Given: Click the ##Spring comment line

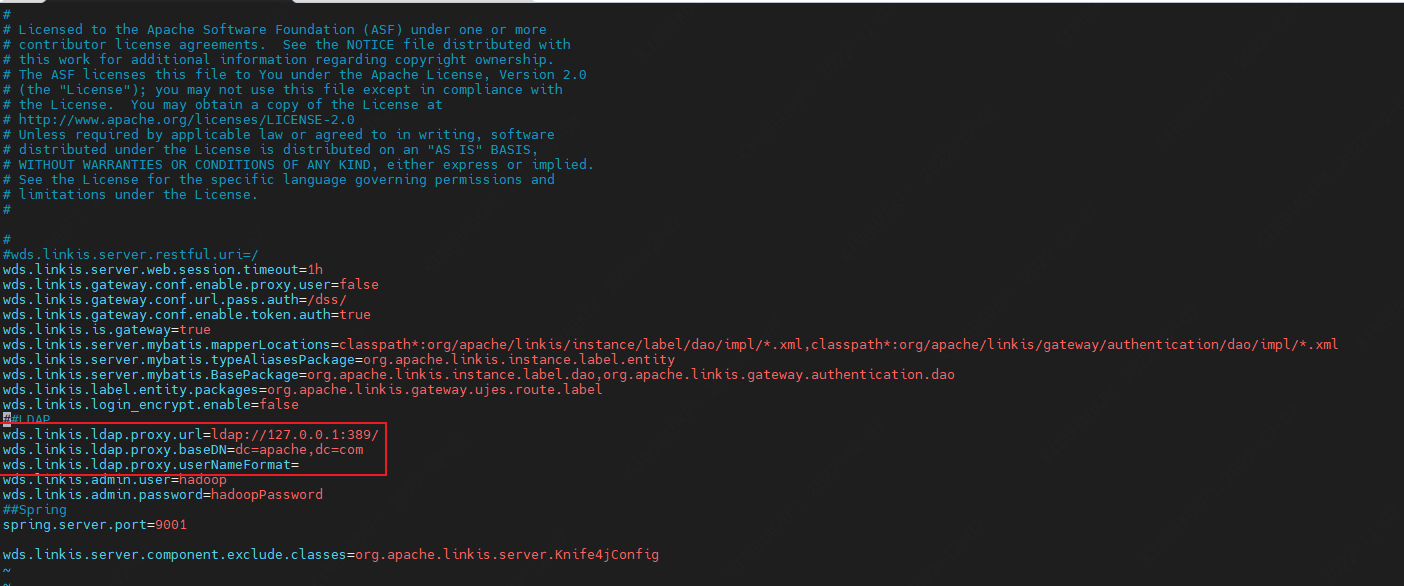Looking at the screenshot, I should pyautogui.click(x=34, y=510).
